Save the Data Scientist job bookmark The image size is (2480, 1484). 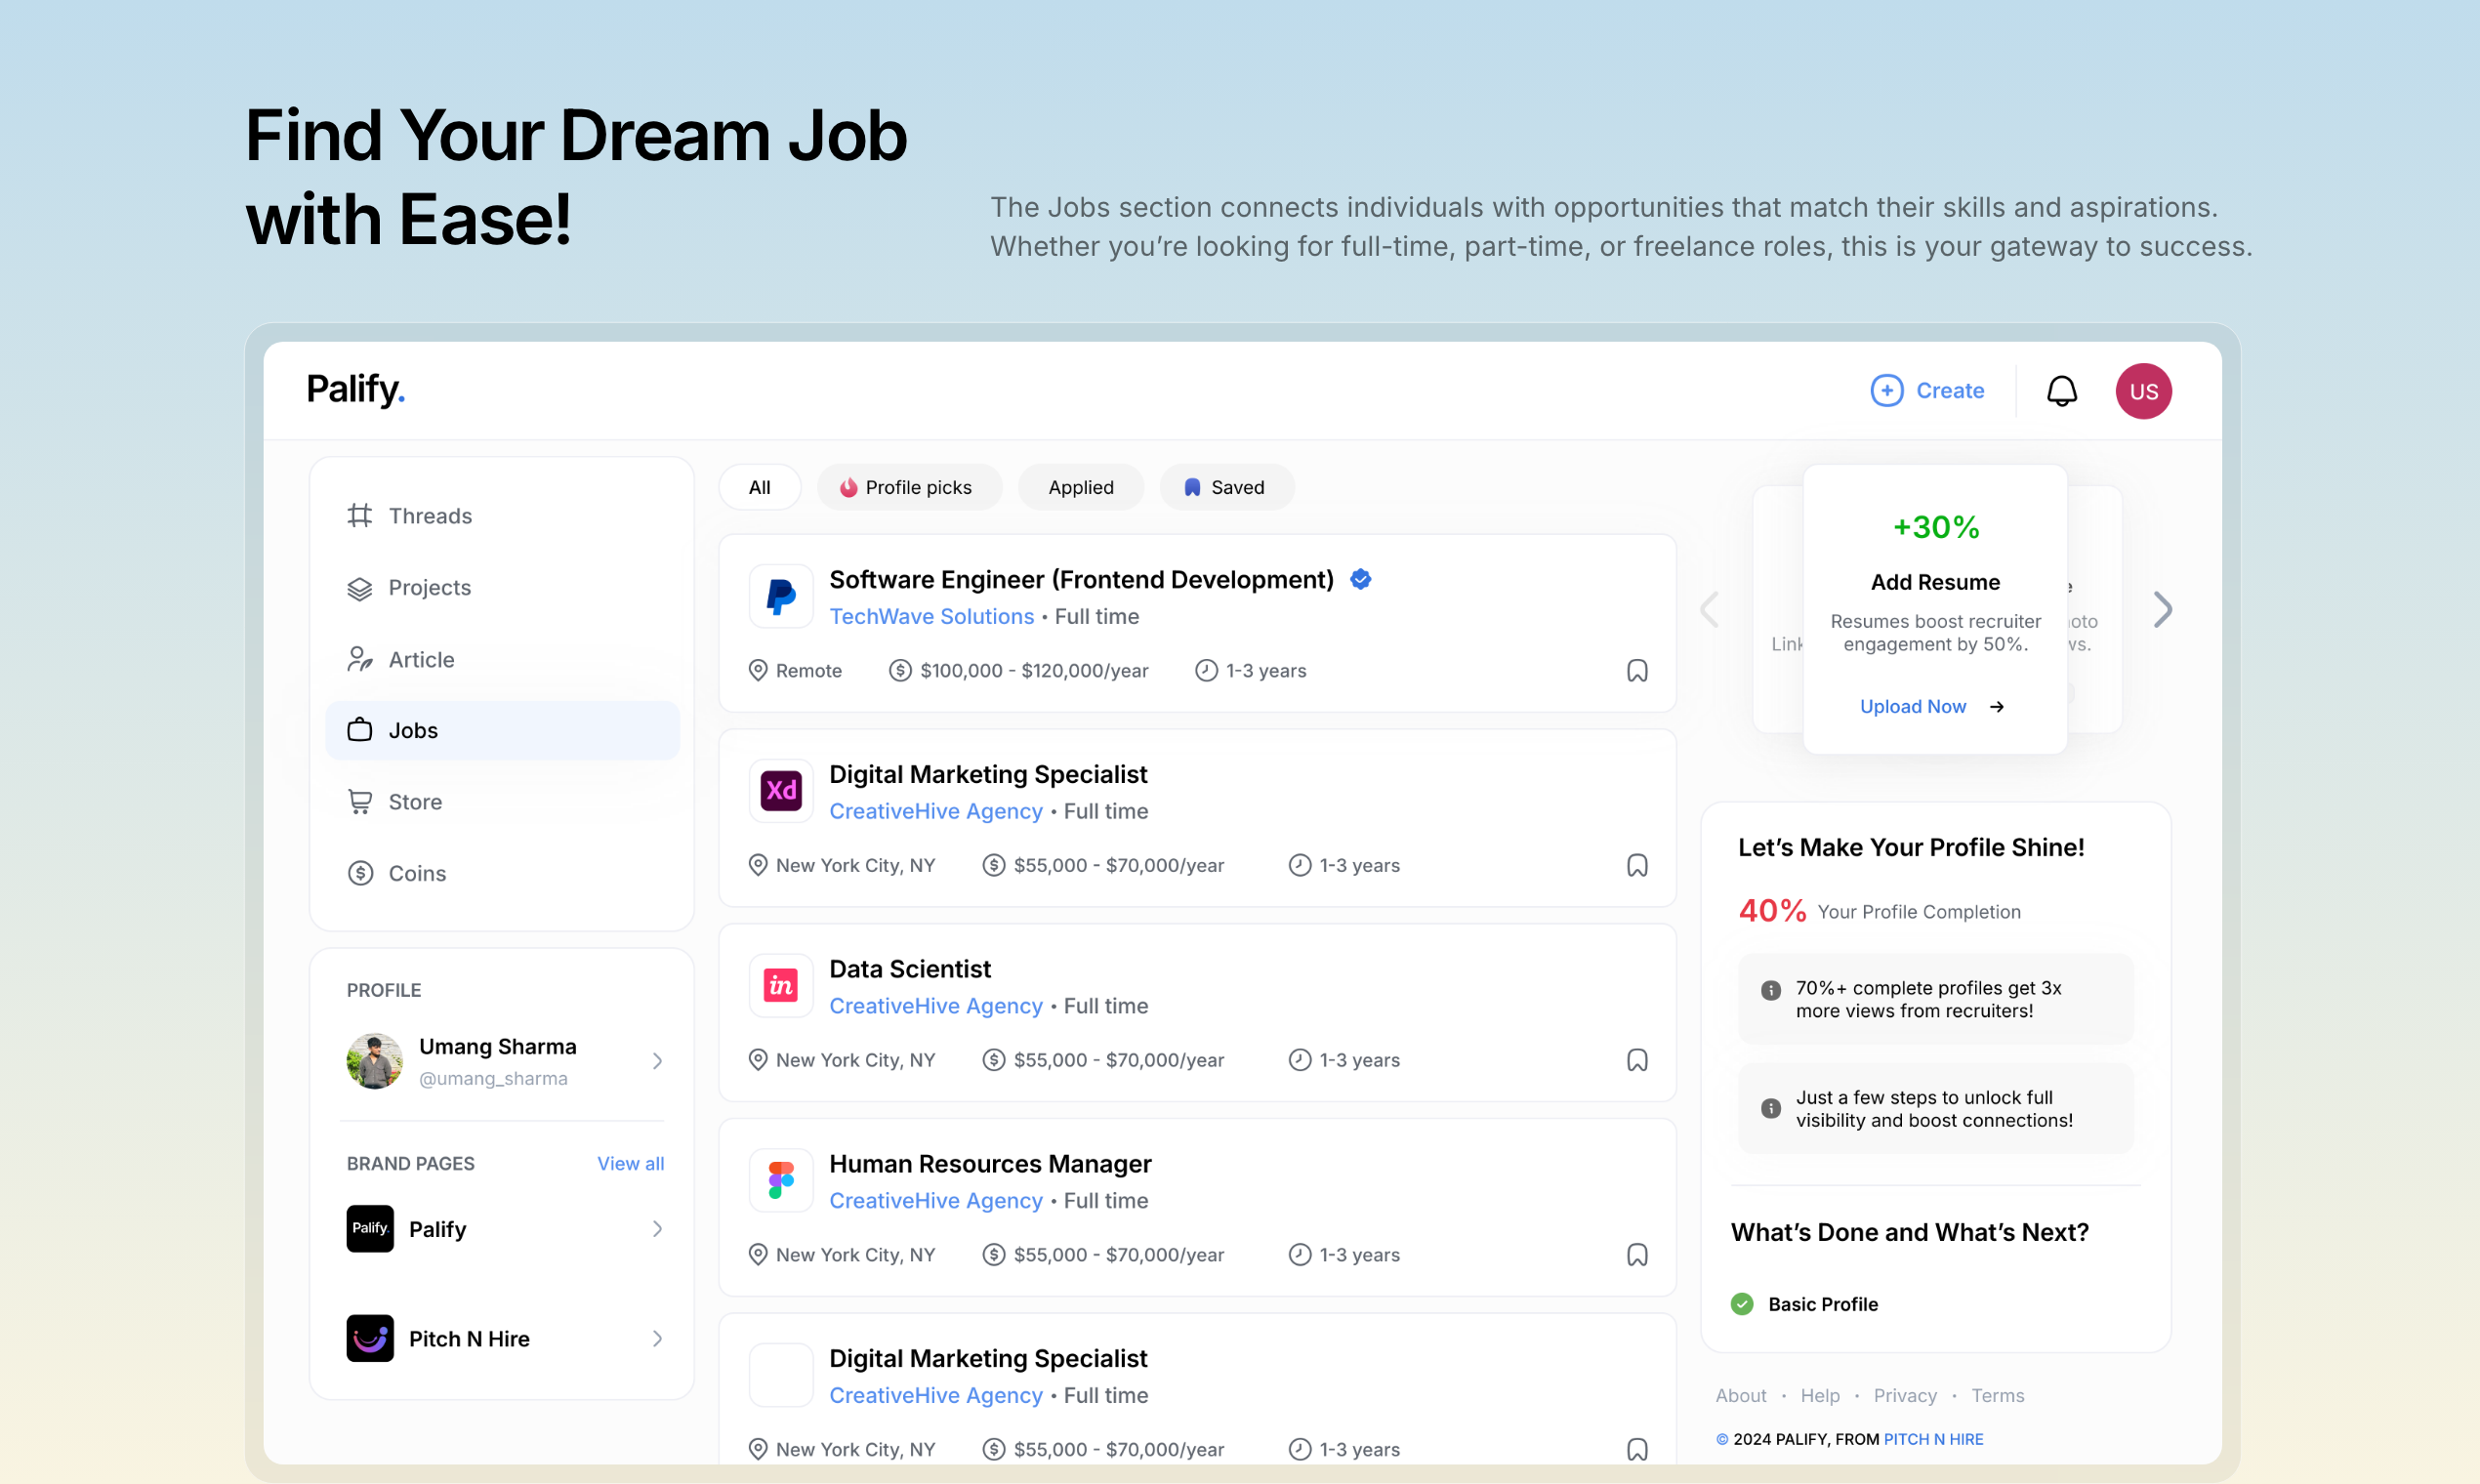[1636, 1060]
